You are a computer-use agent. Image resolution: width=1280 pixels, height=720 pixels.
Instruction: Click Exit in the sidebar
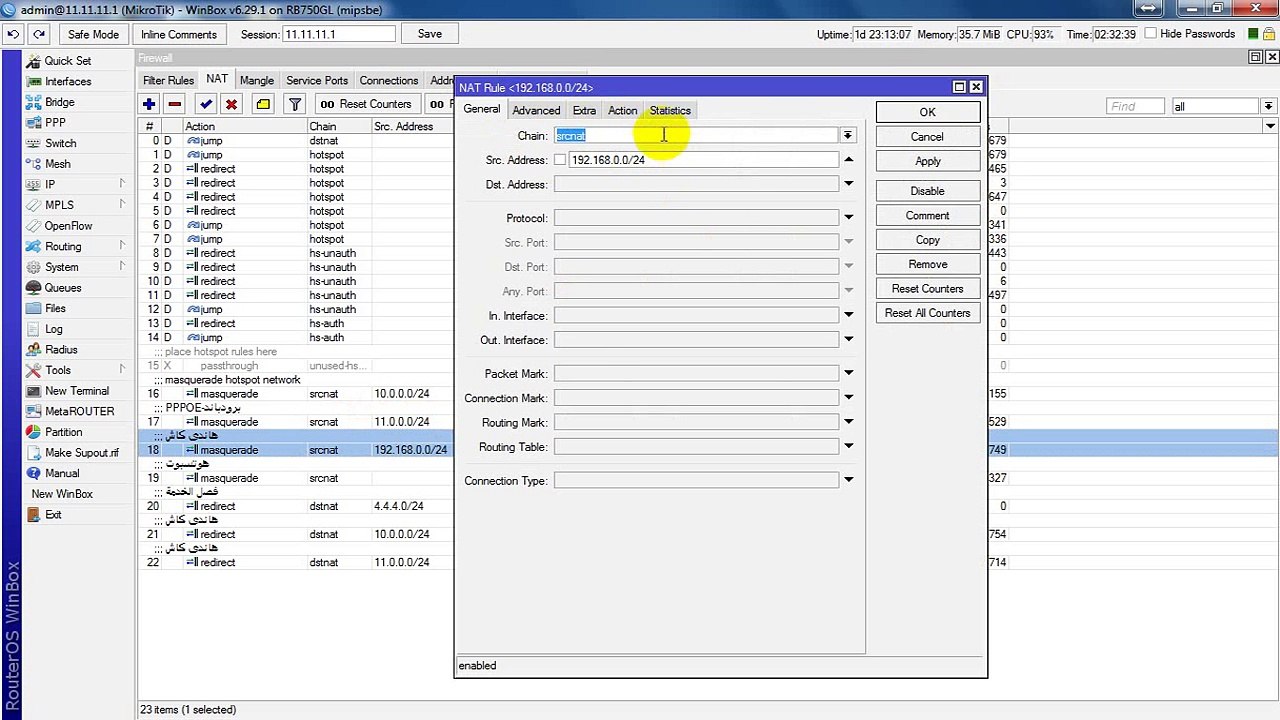click(x=53, y=515)
